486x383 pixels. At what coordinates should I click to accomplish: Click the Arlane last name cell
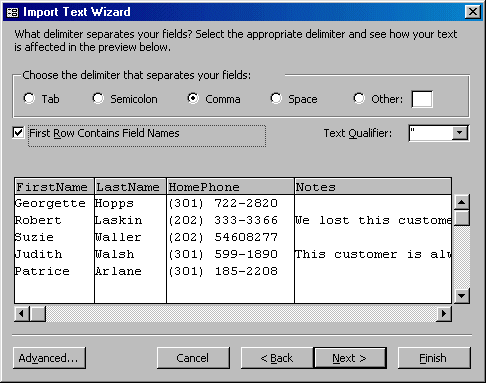[x=118, y=271]
